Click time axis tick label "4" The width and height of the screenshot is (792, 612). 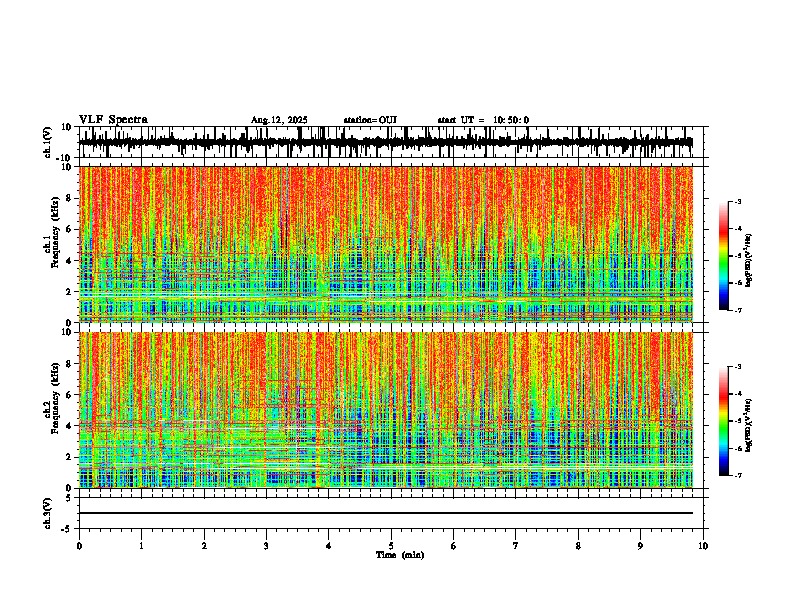[x=329, y=546]
